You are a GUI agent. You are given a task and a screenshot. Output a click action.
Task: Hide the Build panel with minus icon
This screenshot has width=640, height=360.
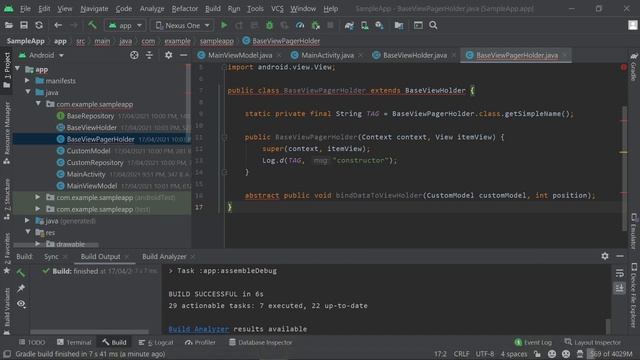pos(620,256)
